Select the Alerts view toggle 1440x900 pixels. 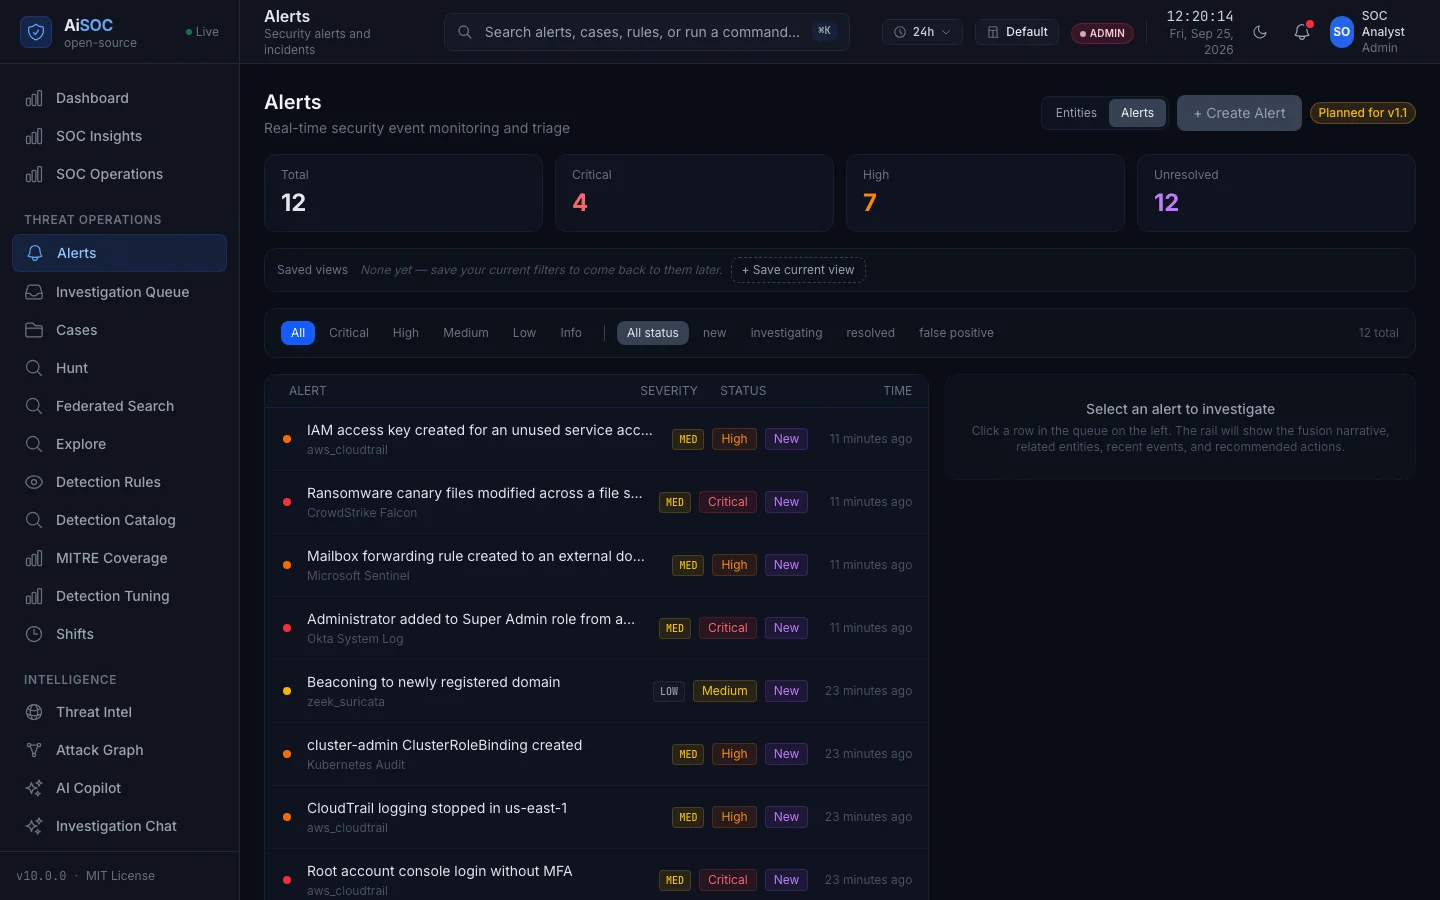click(1137, 113)
